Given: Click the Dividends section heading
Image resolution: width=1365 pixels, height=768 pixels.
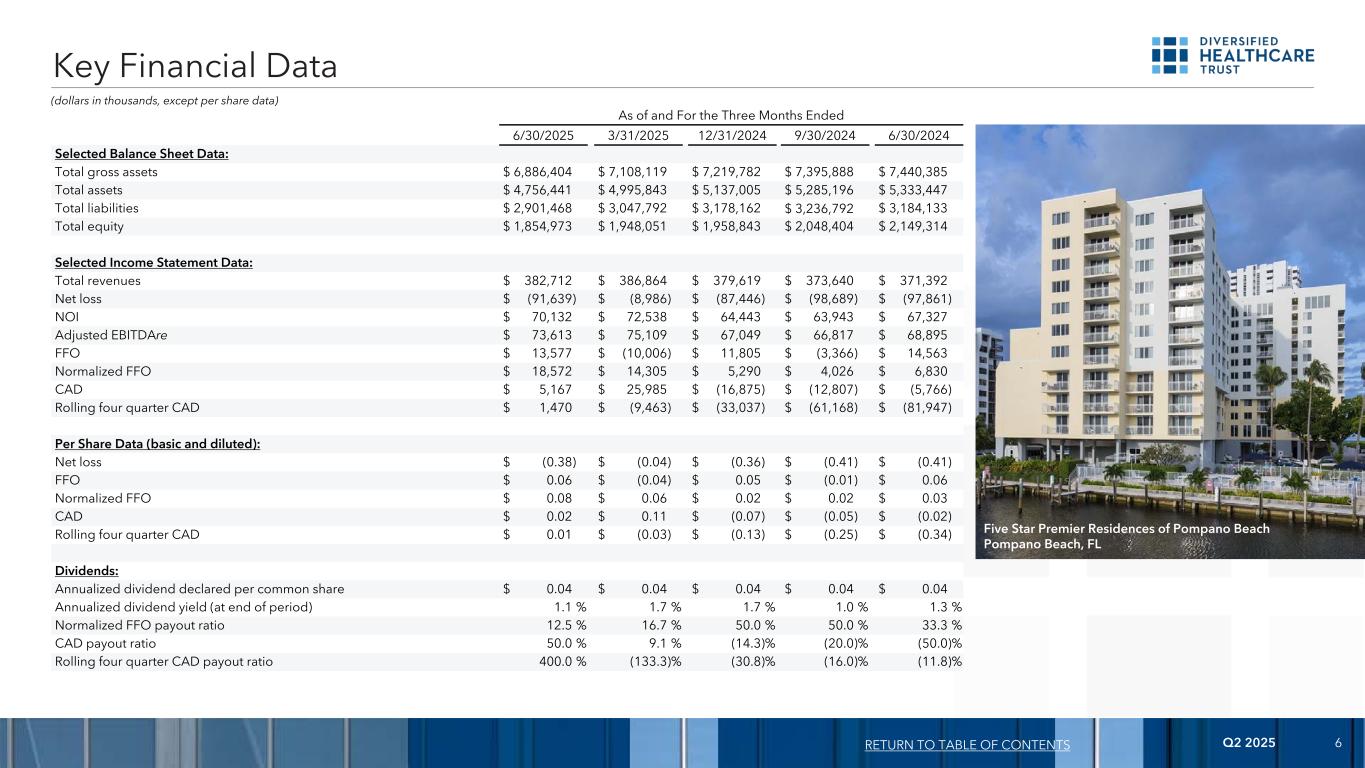Looking at the screenshot, I should [x=87, y=571].
